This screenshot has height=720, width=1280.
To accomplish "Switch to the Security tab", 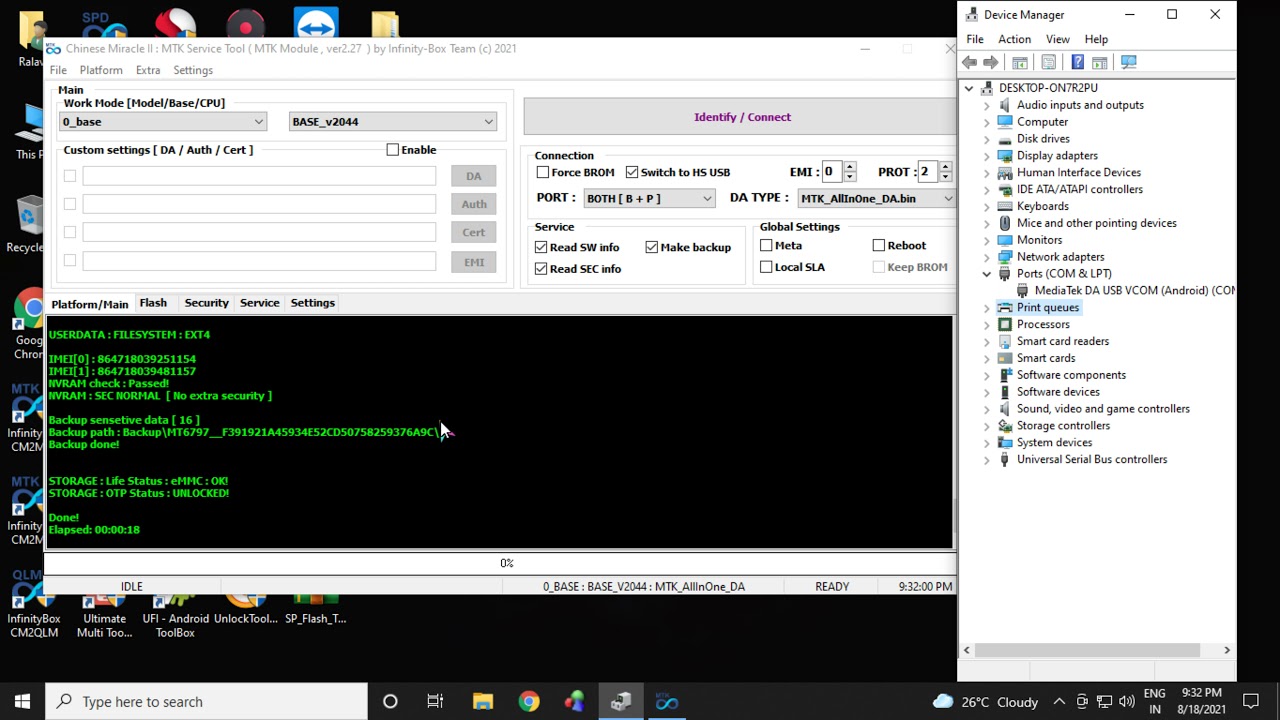I will [x=207, y=303].
